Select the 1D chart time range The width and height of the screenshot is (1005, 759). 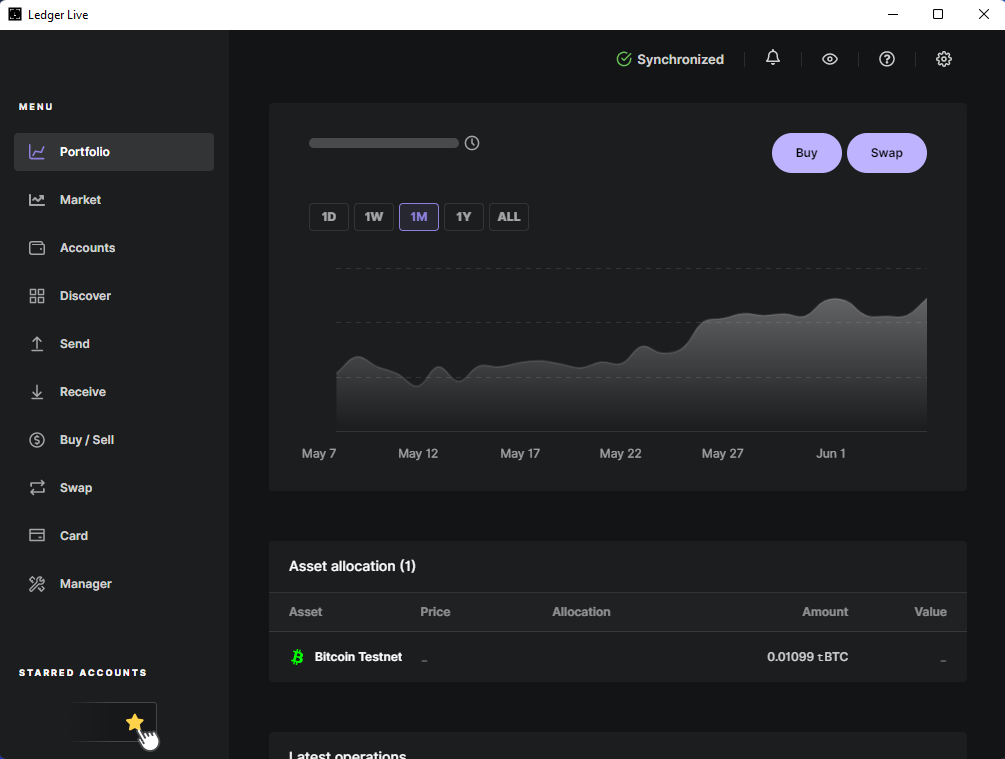pyautogui.click(x=328, y=217)
